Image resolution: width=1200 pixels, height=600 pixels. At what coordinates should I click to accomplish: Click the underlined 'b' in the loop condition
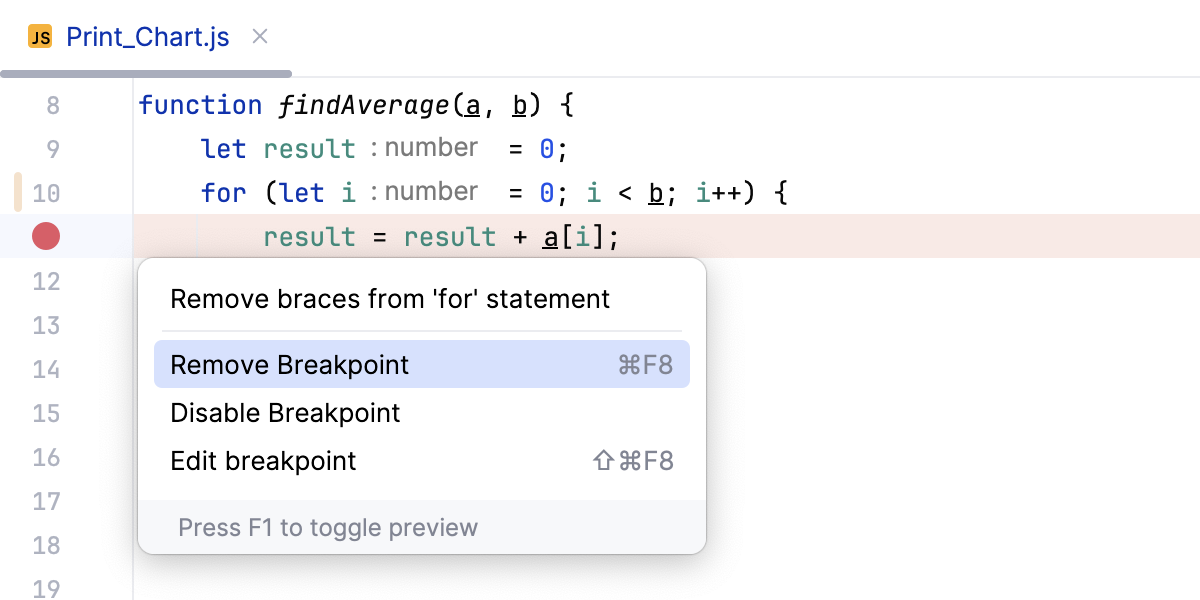coord(658,192)
